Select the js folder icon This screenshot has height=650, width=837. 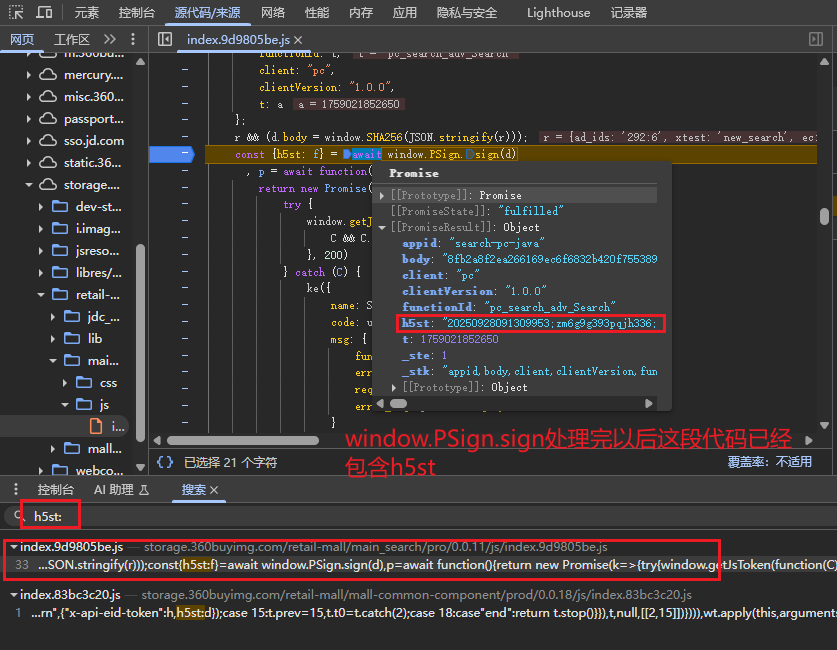point(84,404)
